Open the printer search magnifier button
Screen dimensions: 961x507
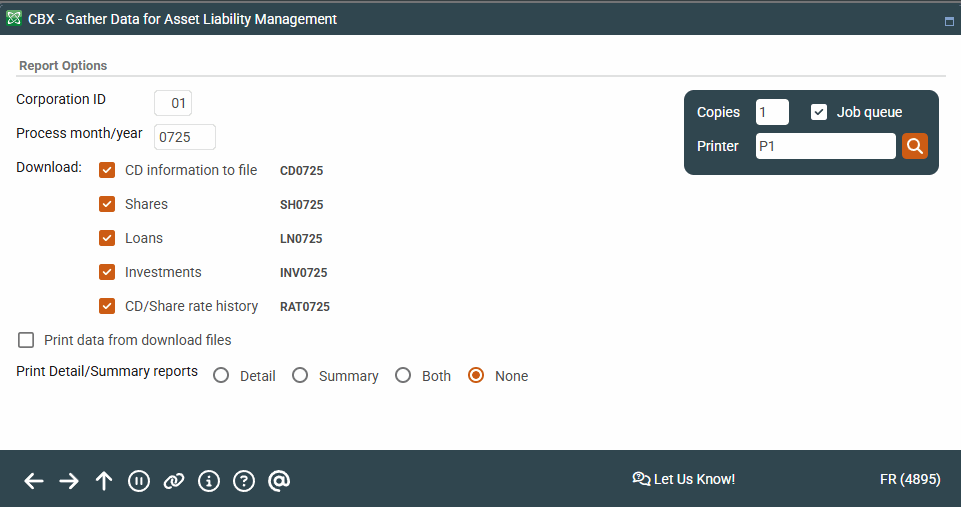coord(915,146)
